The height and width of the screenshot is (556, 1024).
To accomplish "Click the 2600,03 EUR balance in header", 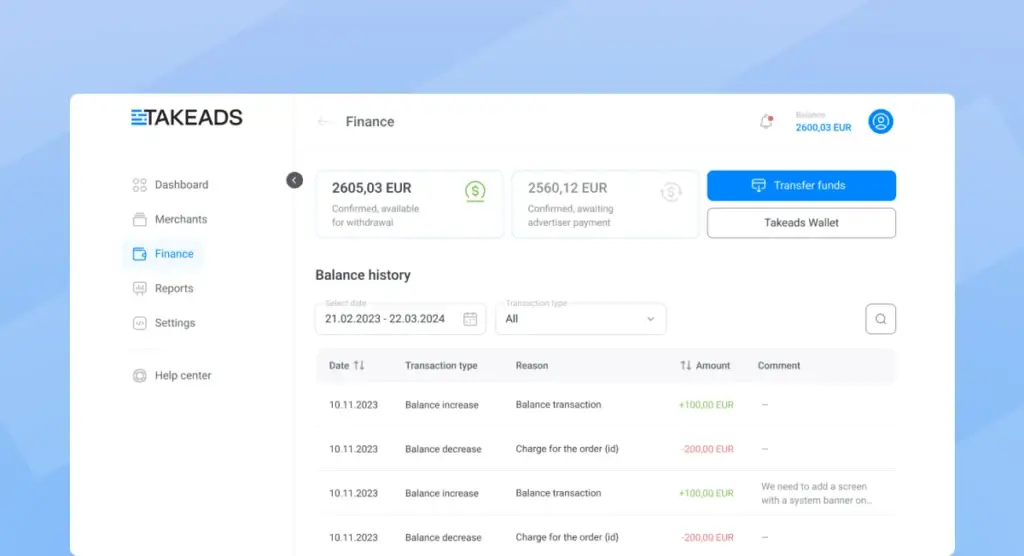I will (823, 127).
